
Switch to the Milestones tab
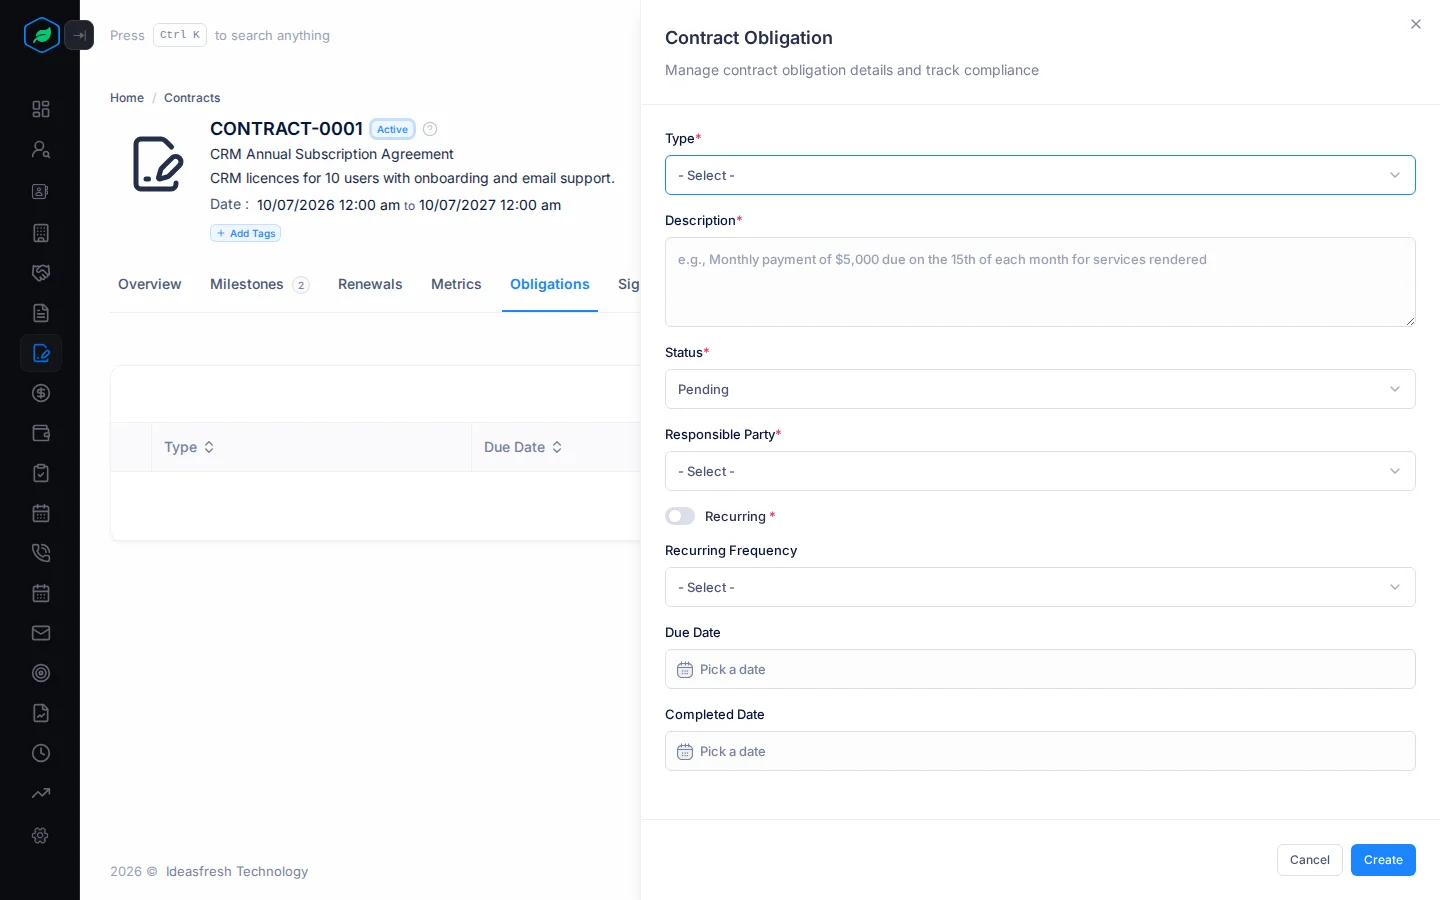click(260, 284)
